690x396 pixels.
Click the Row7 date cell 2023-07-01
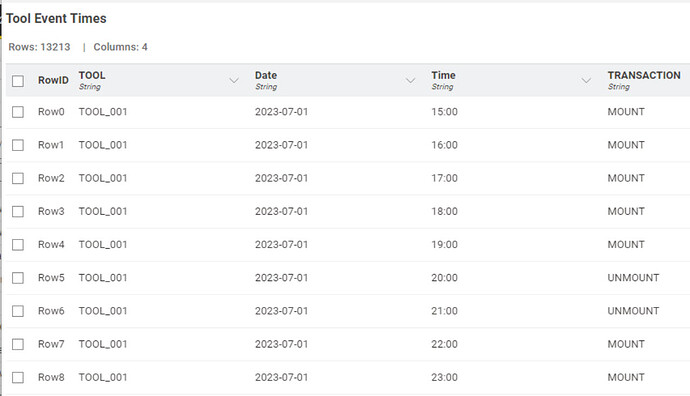[282, 344]
